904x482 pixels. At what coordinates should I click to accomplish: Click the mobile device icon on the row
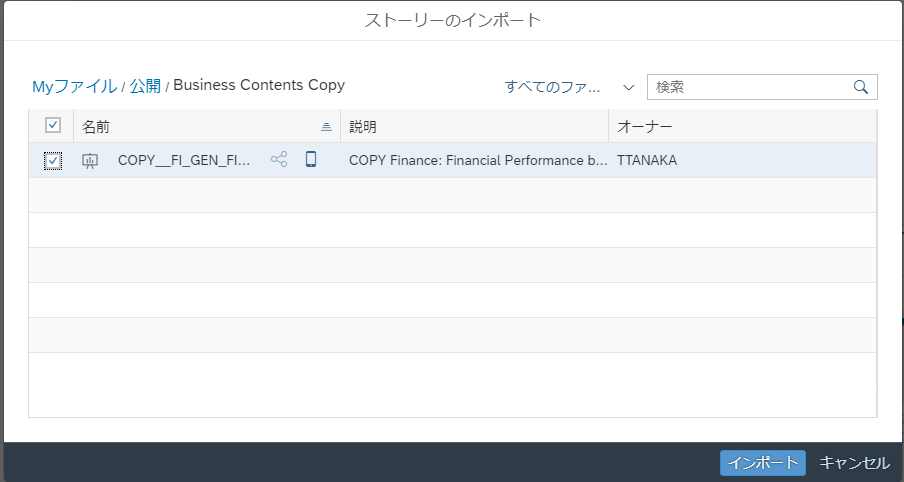311,160
